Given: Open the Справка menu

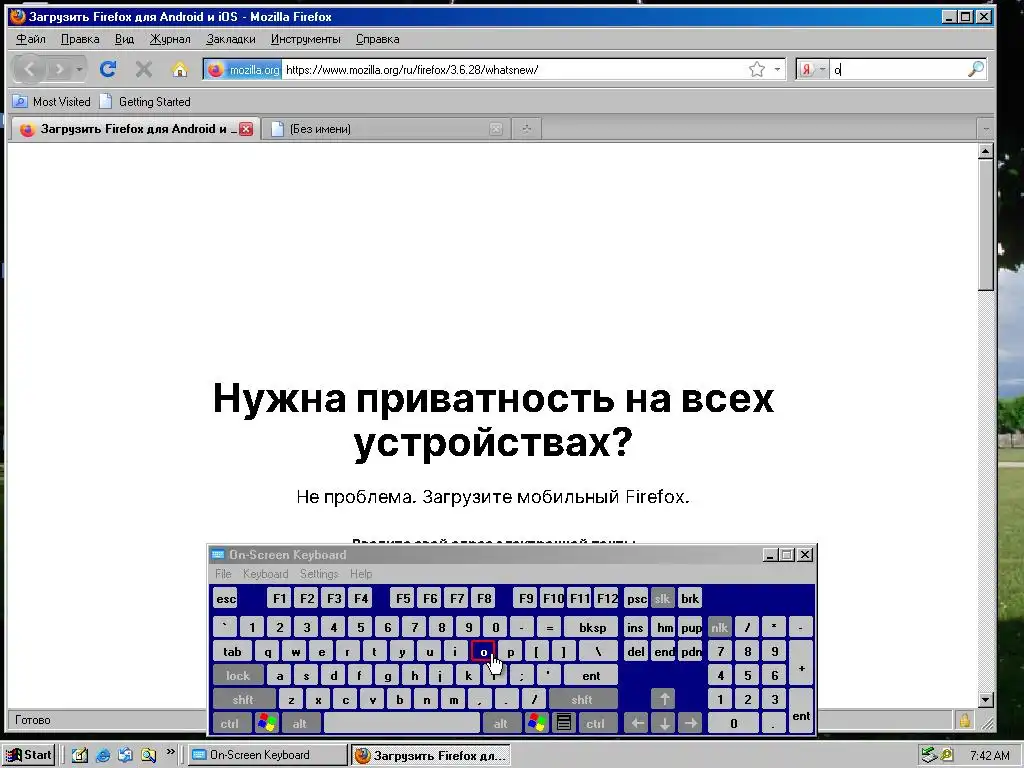Looking at the screenshot, I should (x=377, y=39).
